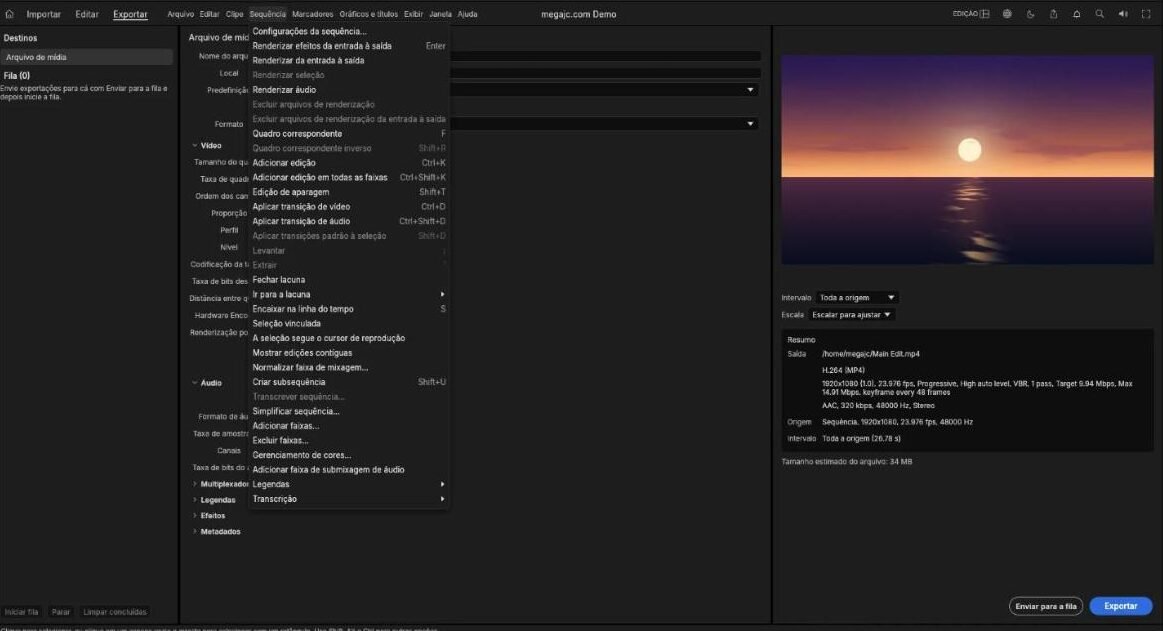Image resolution: width=1163 pixels, height=631 pixels.
Task: Expand the Efeitos section
Action: click(195, 516)
